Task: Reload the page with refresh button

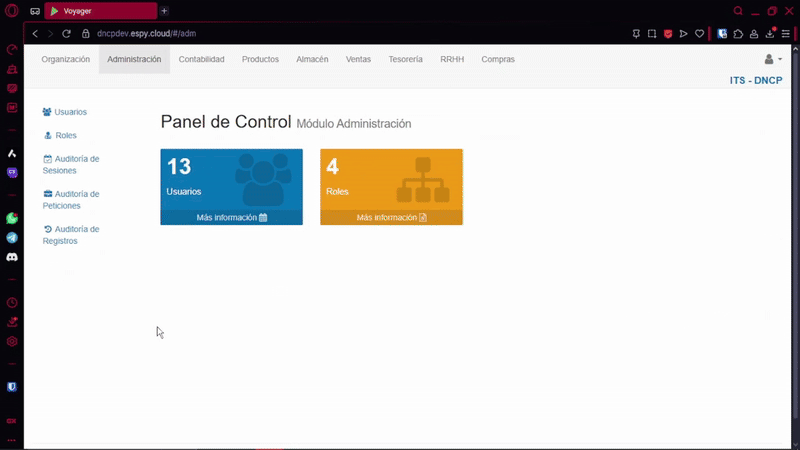Action: (67, 34)
